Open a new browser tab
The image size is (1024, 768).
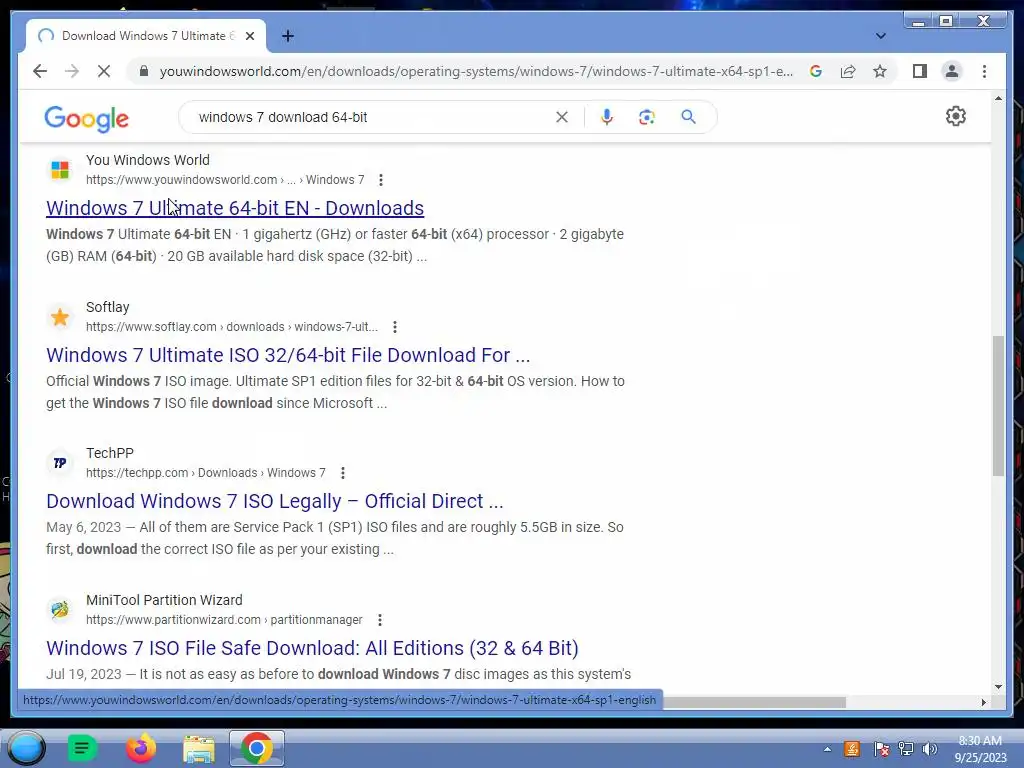[x=287, y=36]
